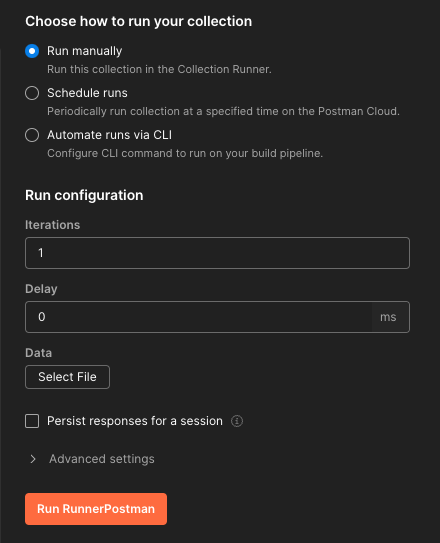This screenshot has height=543, width=440.
Task: Select the Run manually radio button
Action: click(32, 51)
